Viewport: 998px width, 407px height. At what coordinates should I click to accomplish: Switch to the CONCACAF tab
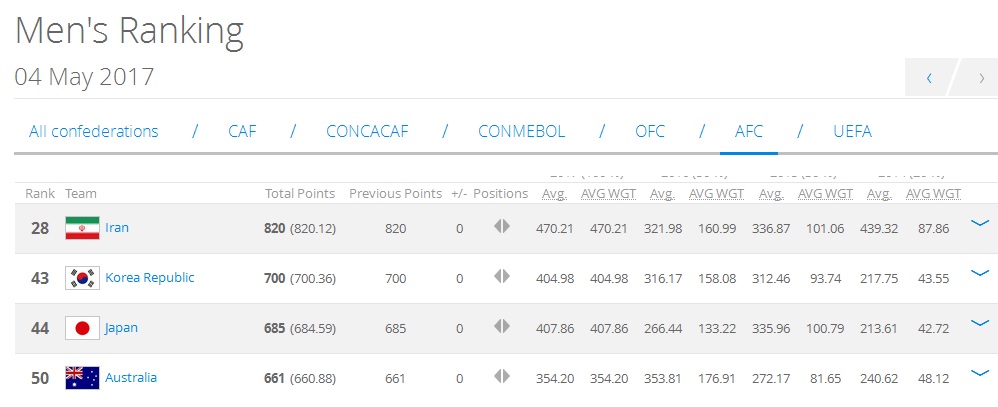click(x=367, y=131)
